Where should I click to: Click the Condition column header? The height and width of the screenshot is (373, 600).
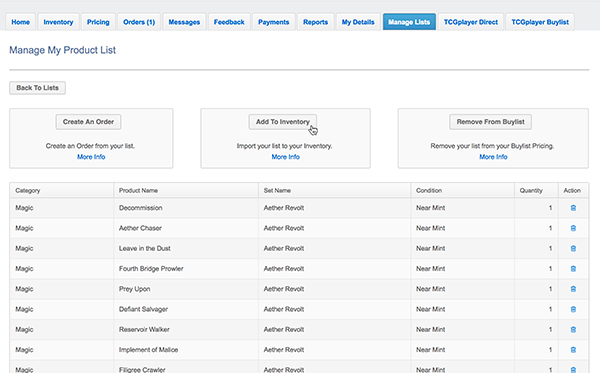tap(463, 190)
